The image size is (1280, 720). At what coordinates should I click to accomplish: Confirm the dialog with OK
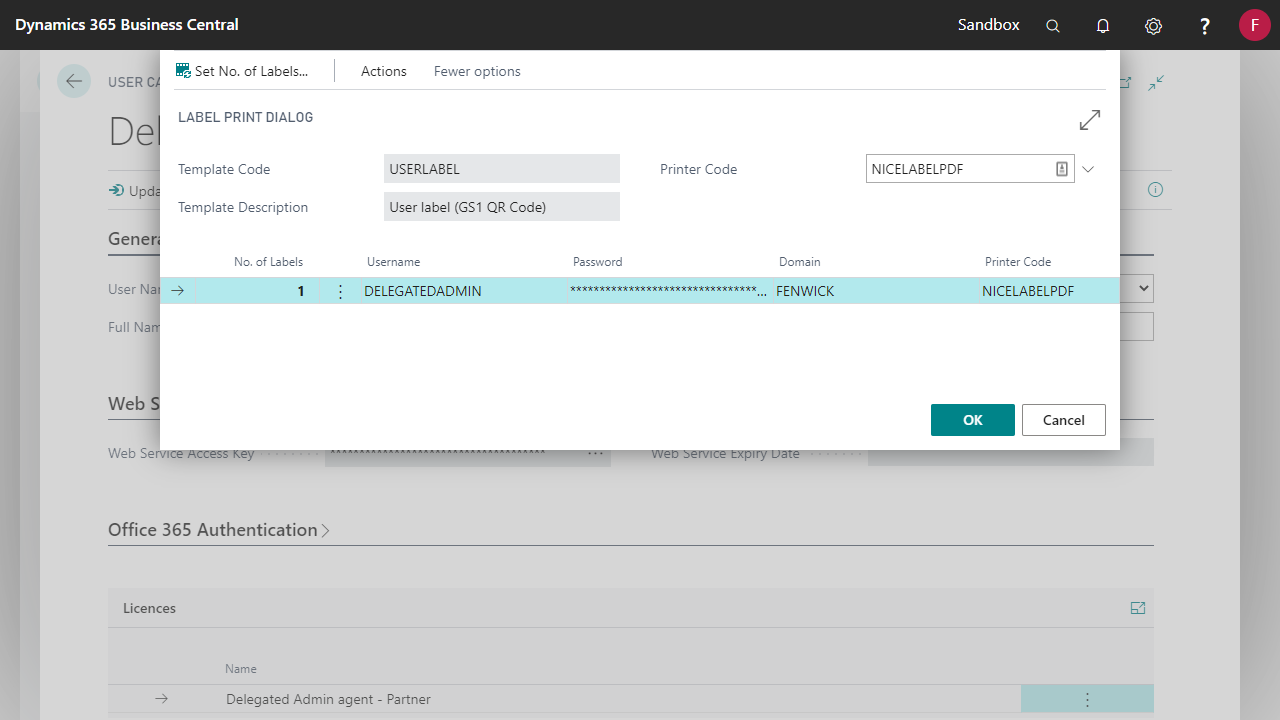point(973,420)
